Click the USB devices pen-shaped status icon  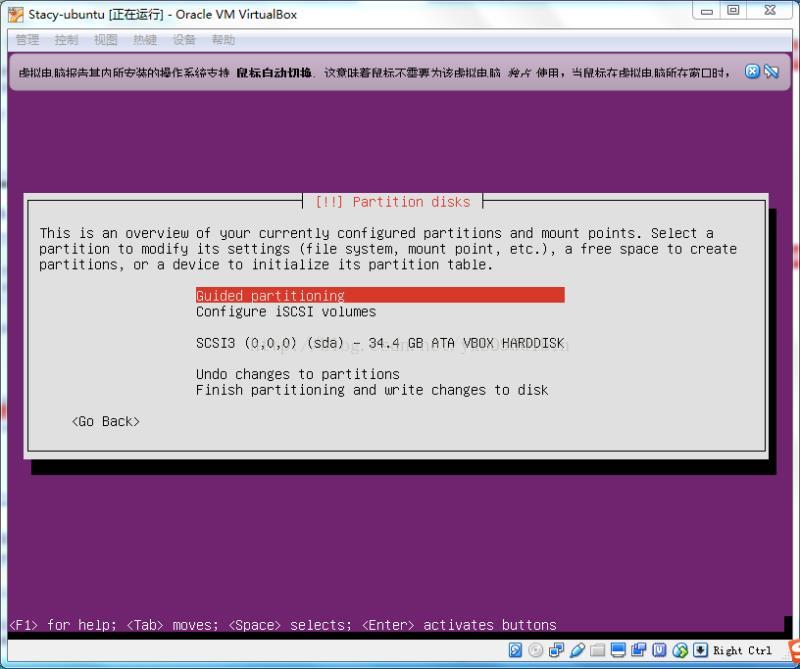click(x=577, y=650)
